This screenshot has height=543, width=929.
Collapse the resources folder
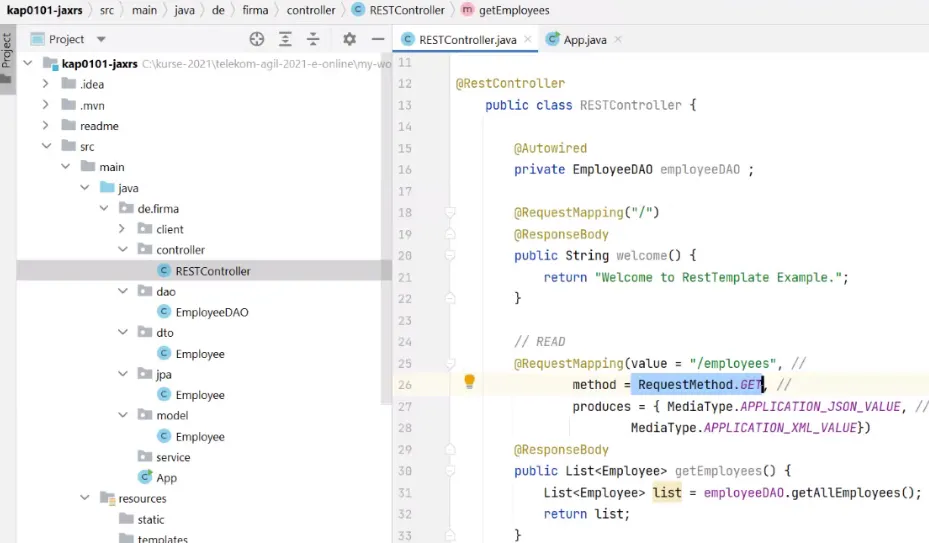tap(85, 498)
